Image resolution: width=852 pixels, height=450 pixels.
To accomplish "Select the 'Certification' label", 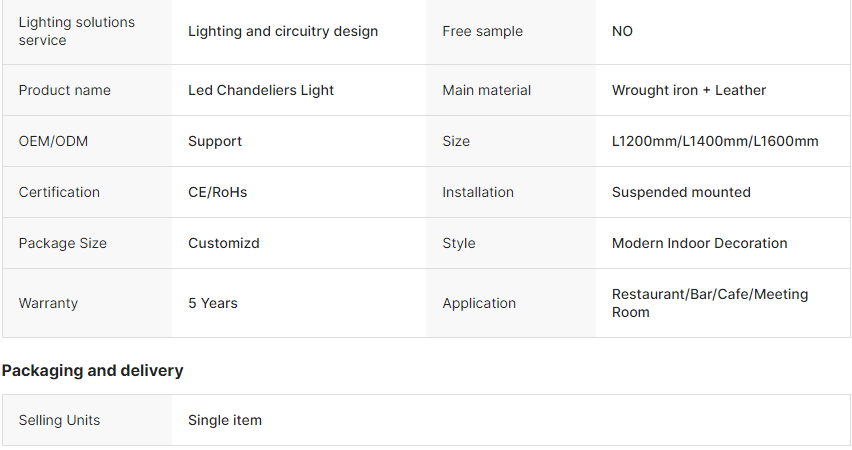I will point(59,192).
